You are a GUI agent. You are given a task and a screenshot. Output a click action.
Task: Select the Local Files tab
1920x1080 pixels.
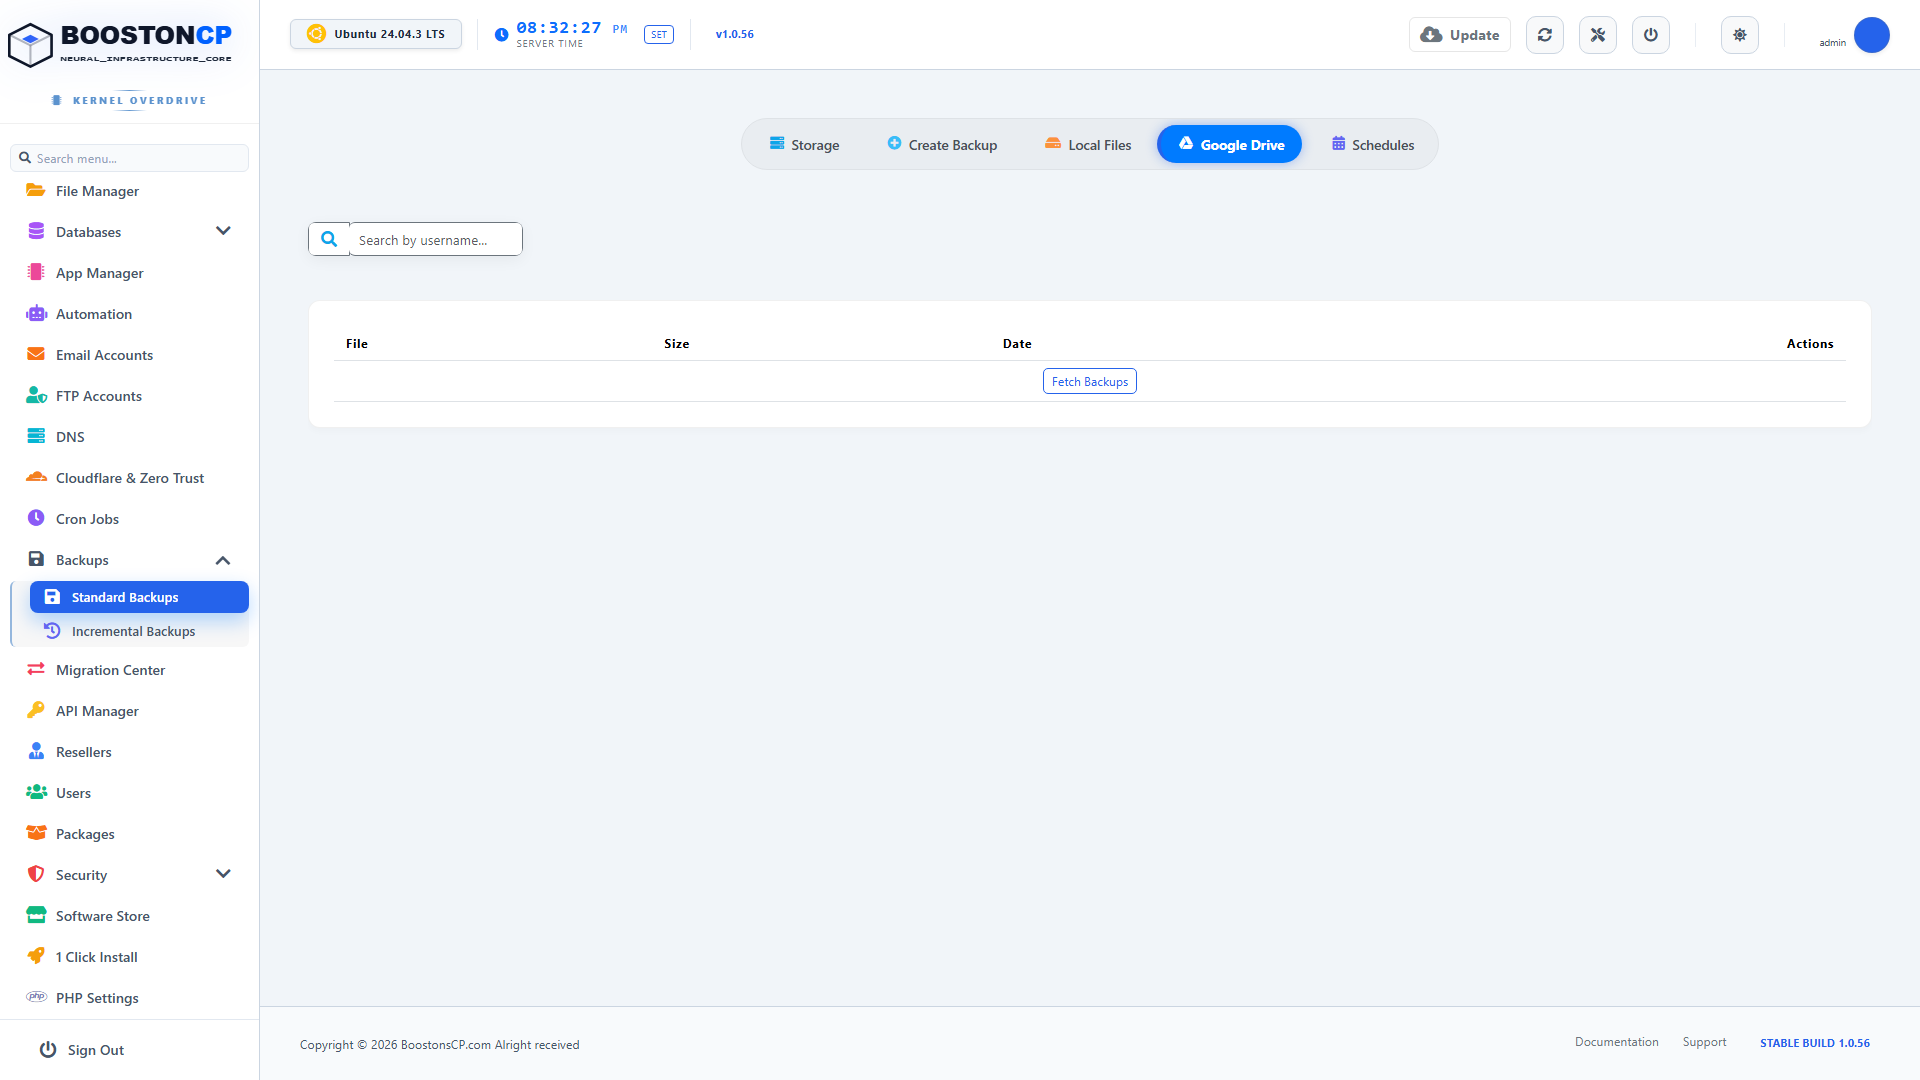[x=1087, y=144]
